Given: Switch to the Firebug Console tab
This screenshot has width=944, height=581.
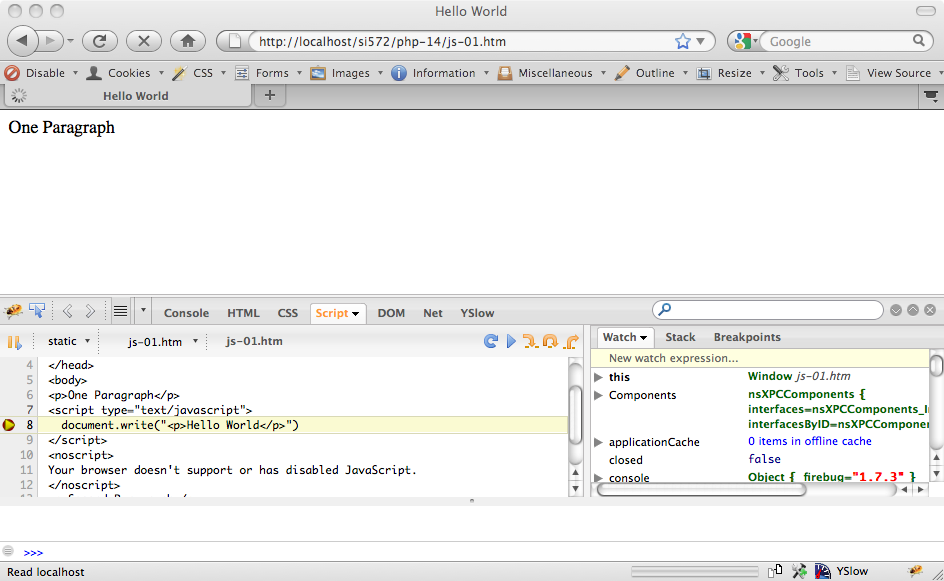Looking at the screenshot, I should 186,313.
